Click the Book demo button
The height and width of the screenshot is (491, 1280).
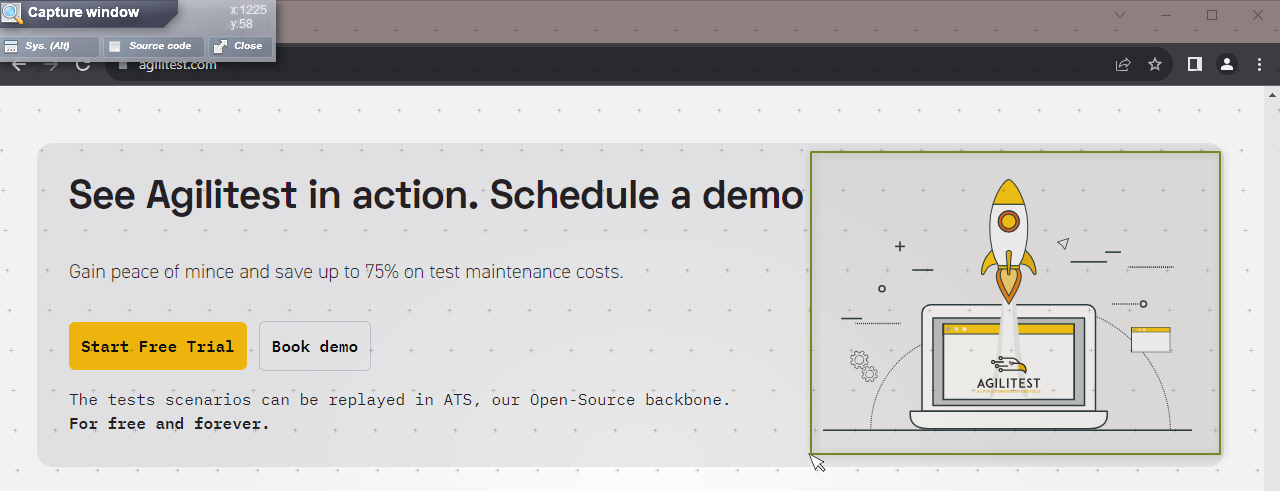coord(315,346)
